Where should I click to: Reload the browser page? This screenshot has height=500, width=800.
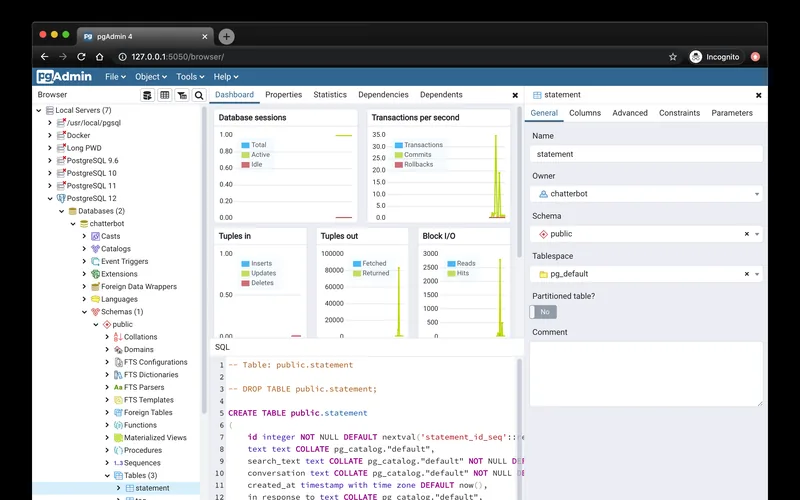[81, 57]
